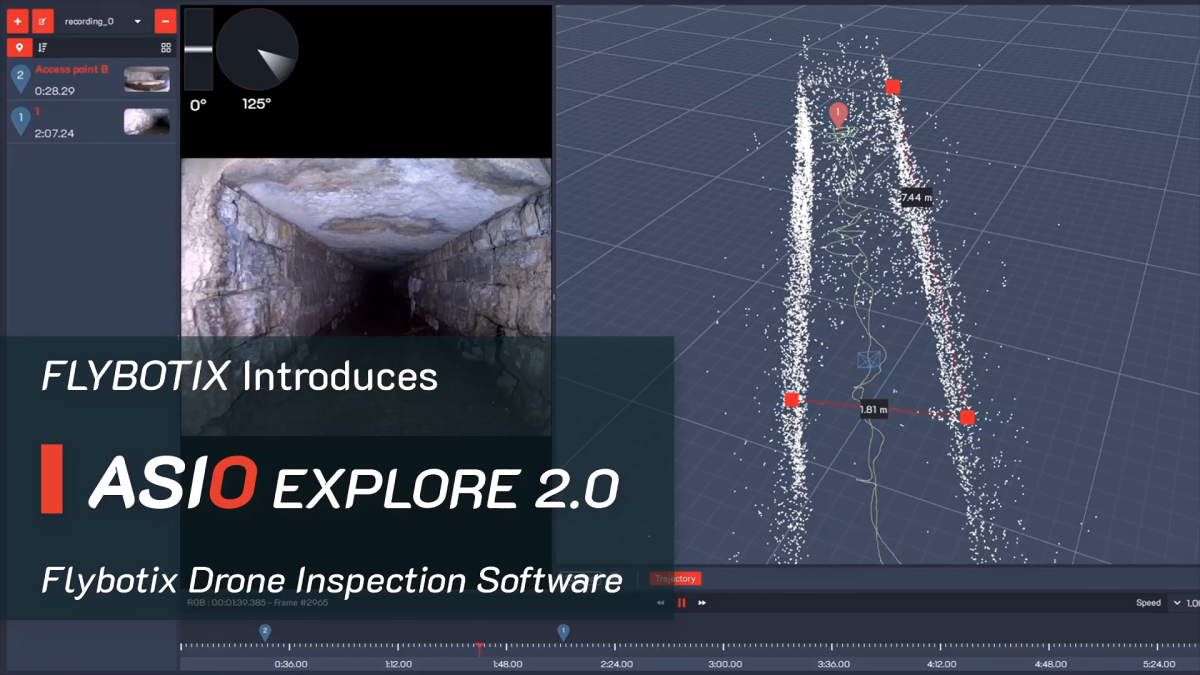This screenshot has width=1200, height=675.
Task: Toggle the point-of-interest pin filter
Action: coord(18,47)
